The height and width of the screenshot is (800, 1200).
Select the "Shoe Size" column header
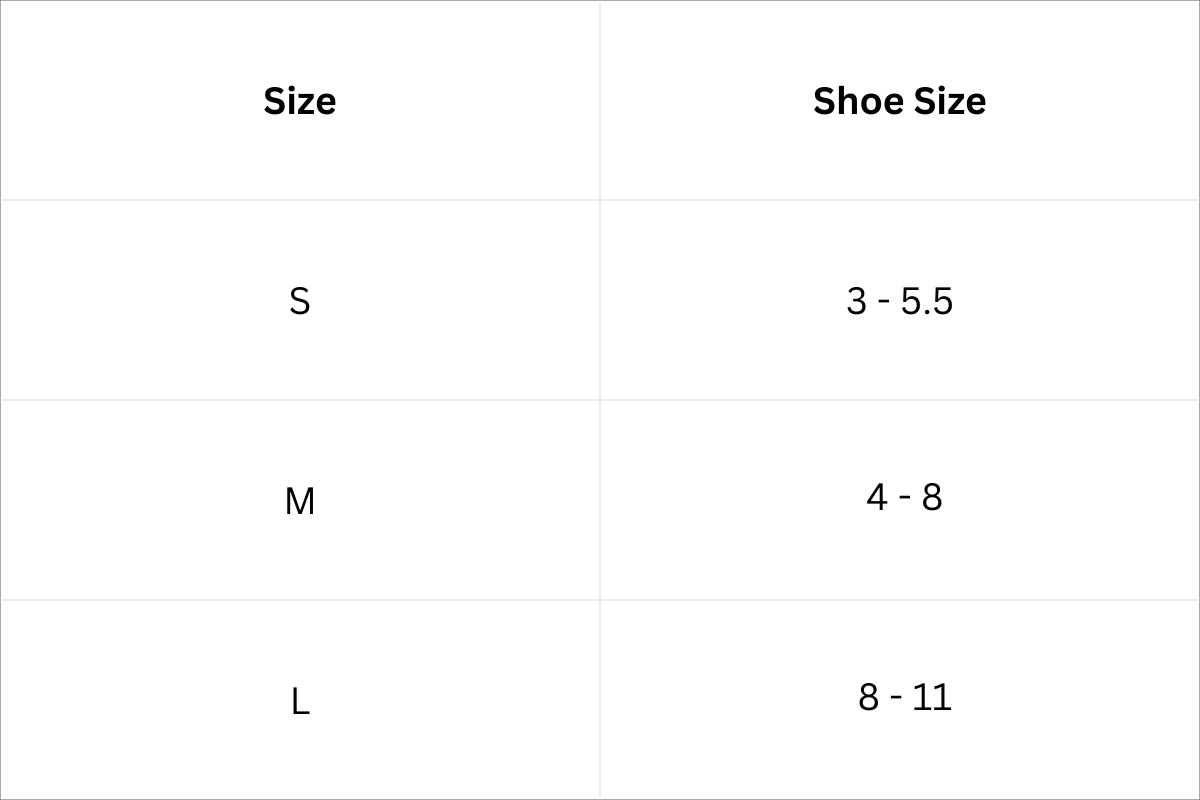click(x=899, y=101)
